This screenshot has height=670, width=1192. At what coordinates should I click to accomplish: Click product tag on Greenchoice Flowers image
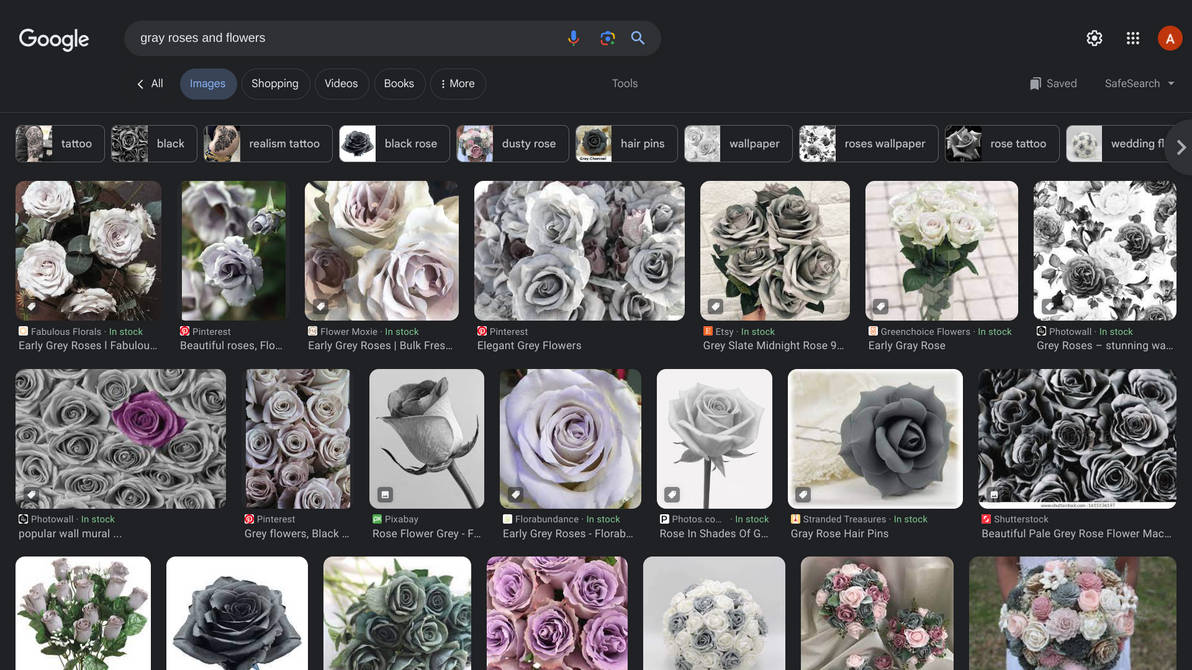(880, 306)
